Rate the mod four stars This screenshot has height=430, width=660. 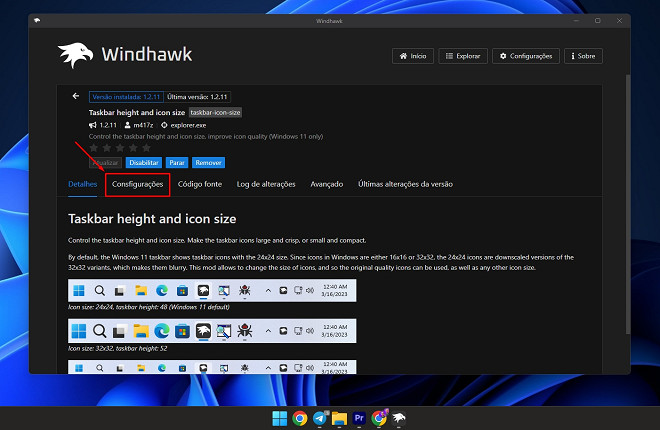(133, 148)
